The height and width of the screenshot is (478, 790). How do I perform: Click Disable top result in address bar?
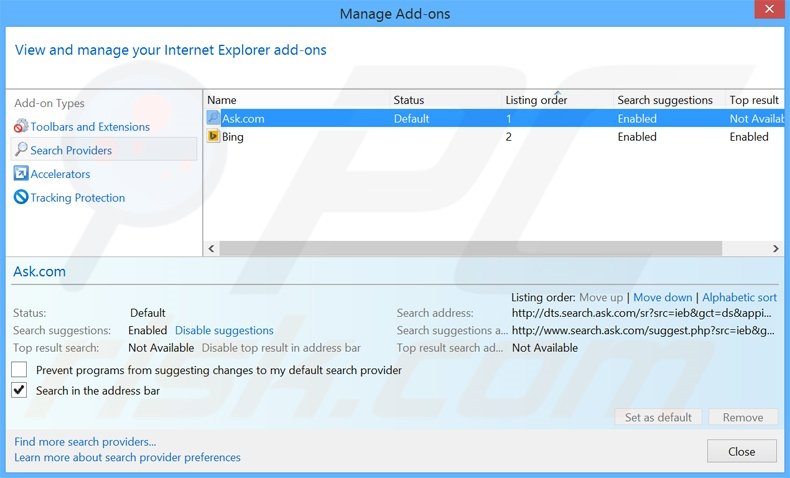[x=281, y=348]
